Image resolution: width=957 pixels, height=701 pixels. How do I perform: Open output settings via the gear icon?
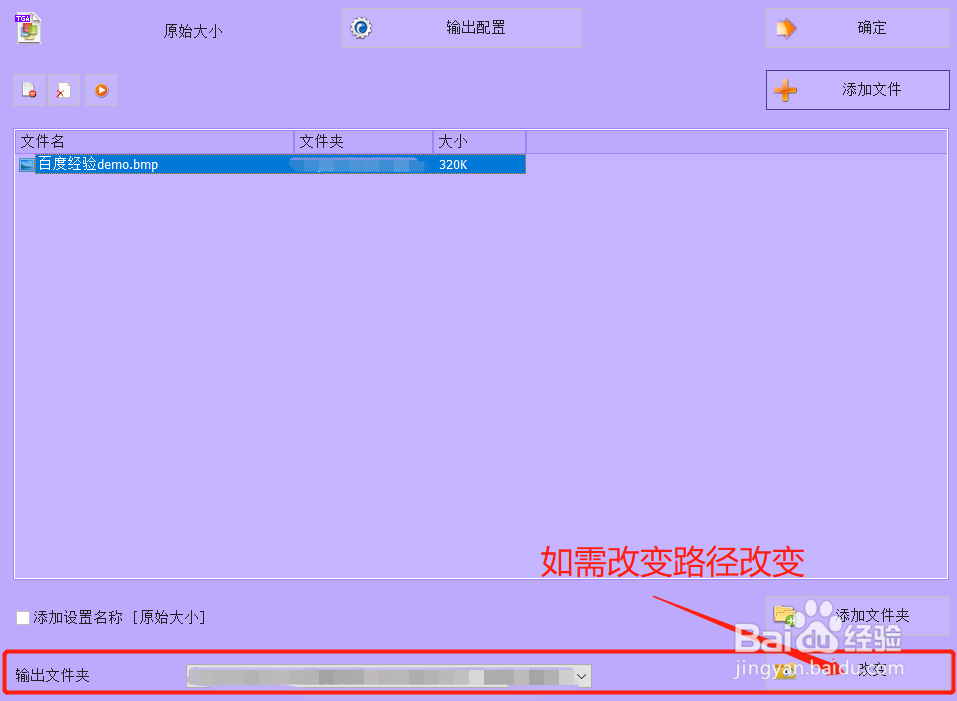click(x=361, y=27)
